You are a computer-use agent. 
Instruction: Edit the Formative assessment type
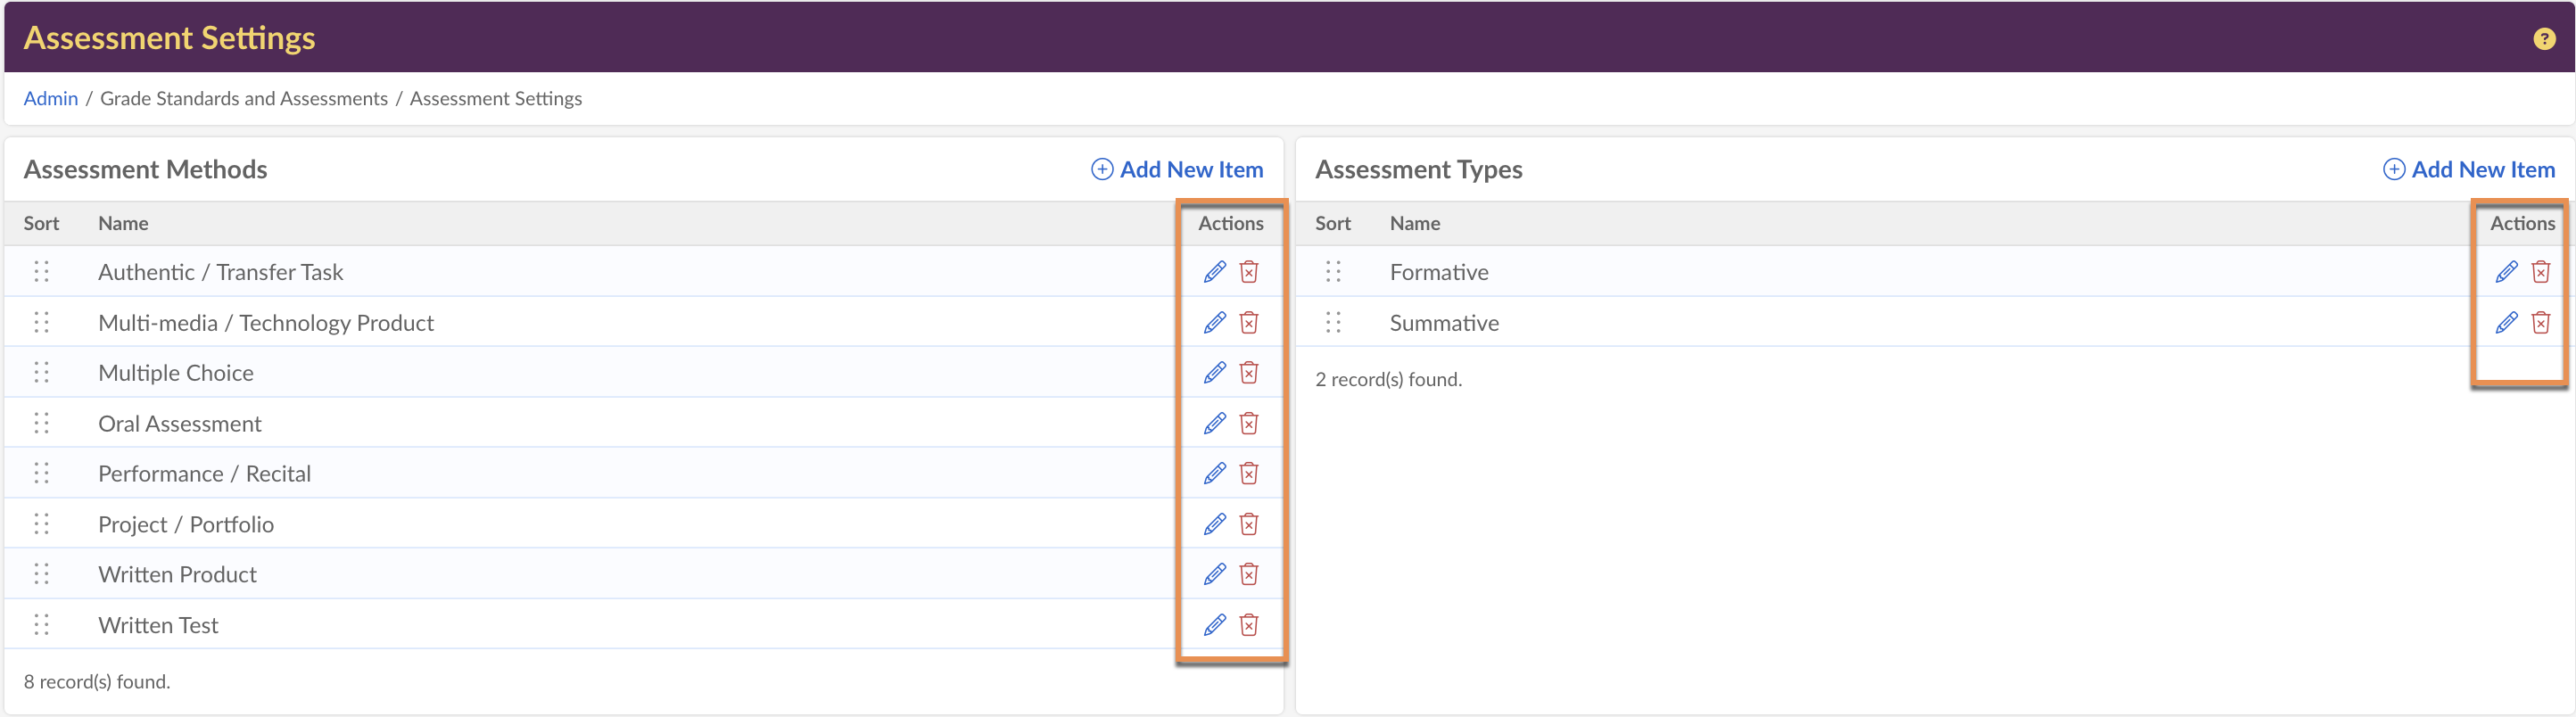[2506, 272]
